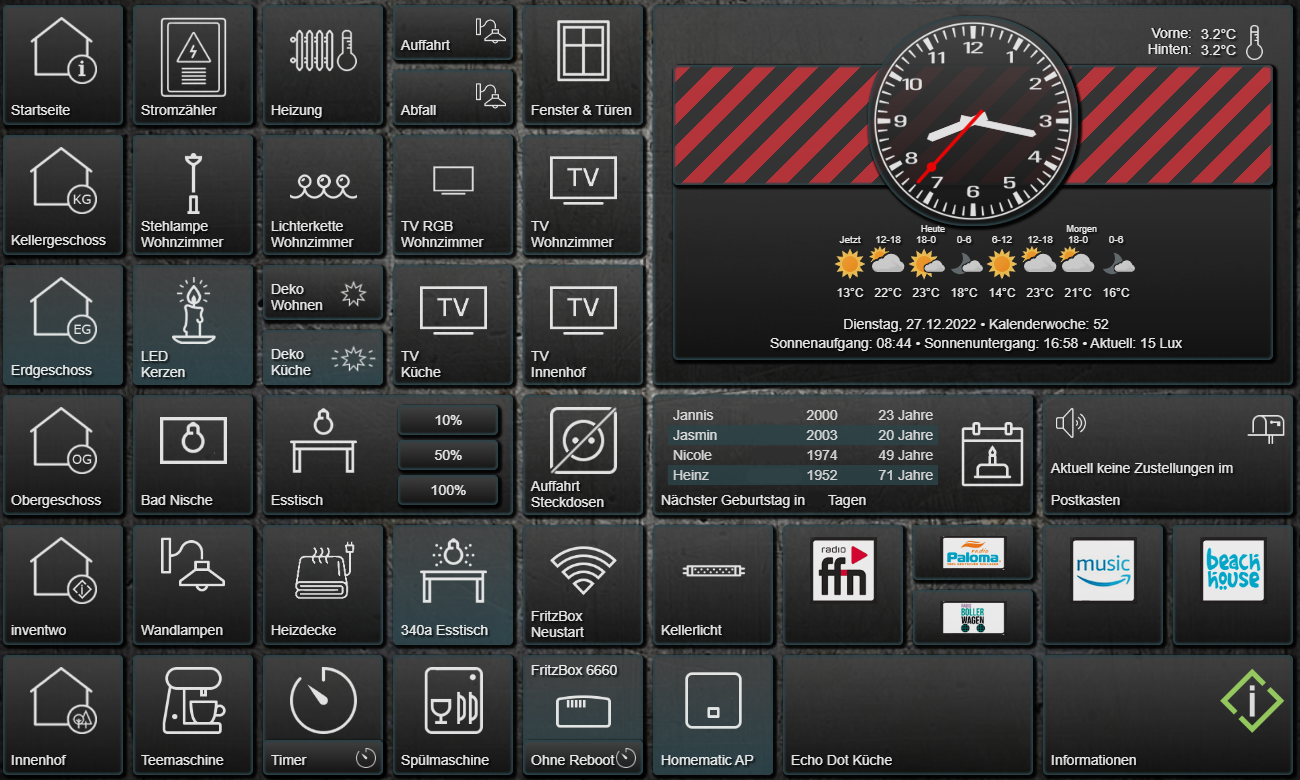Set Esstisch dimmer to 10%
This screenshot has height=780, width=1300.
coord(448,421)
